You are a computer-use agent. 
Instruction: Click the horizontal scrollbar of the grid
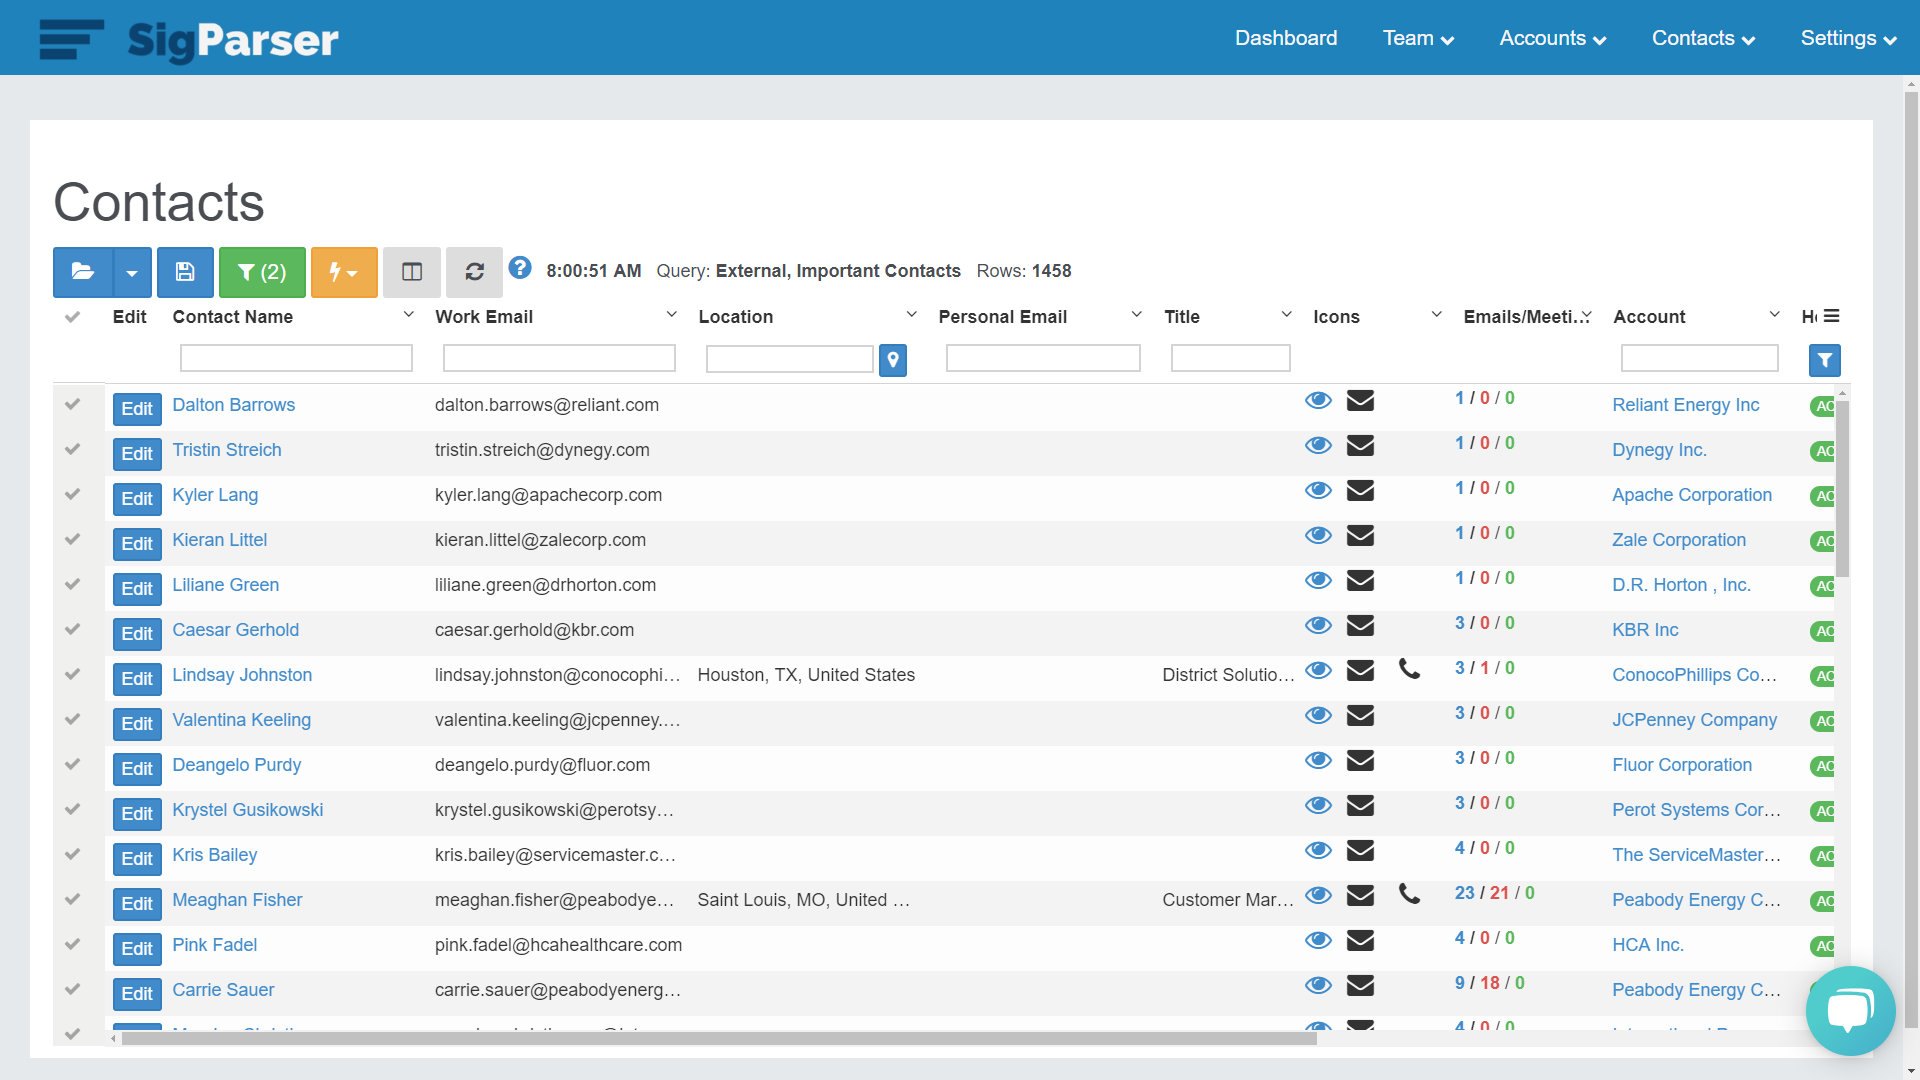pyautogui.click(x=720, y=1038)
